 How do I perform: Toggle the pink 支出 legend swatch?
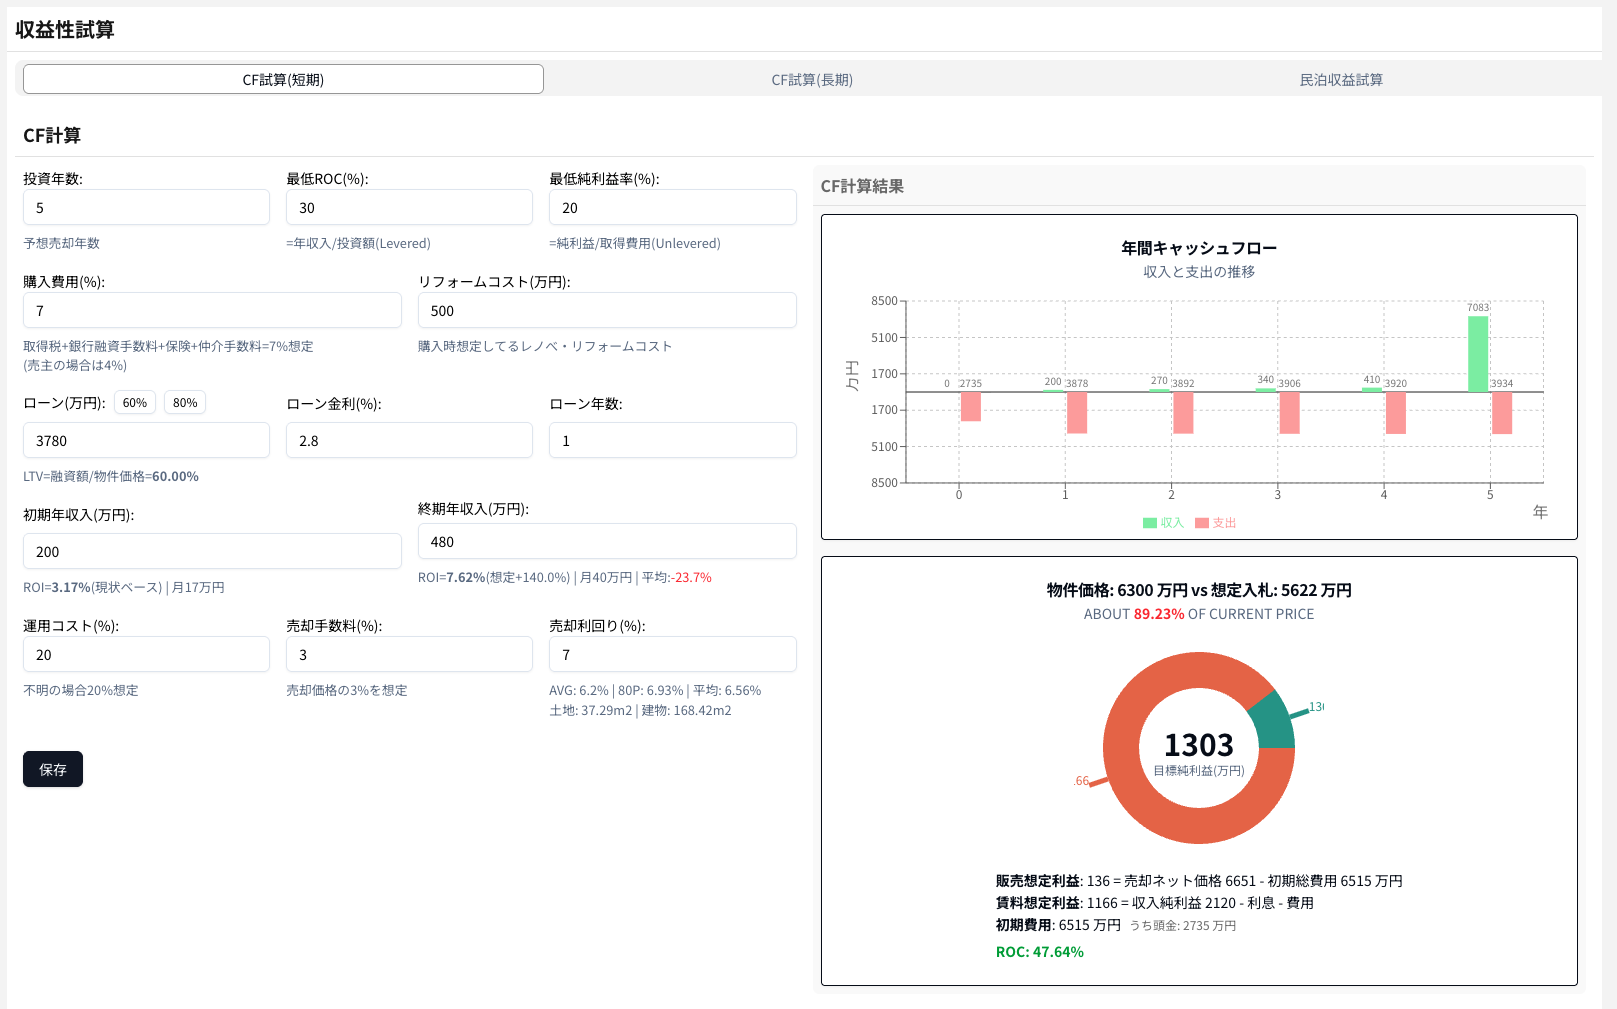(1202, 523)
